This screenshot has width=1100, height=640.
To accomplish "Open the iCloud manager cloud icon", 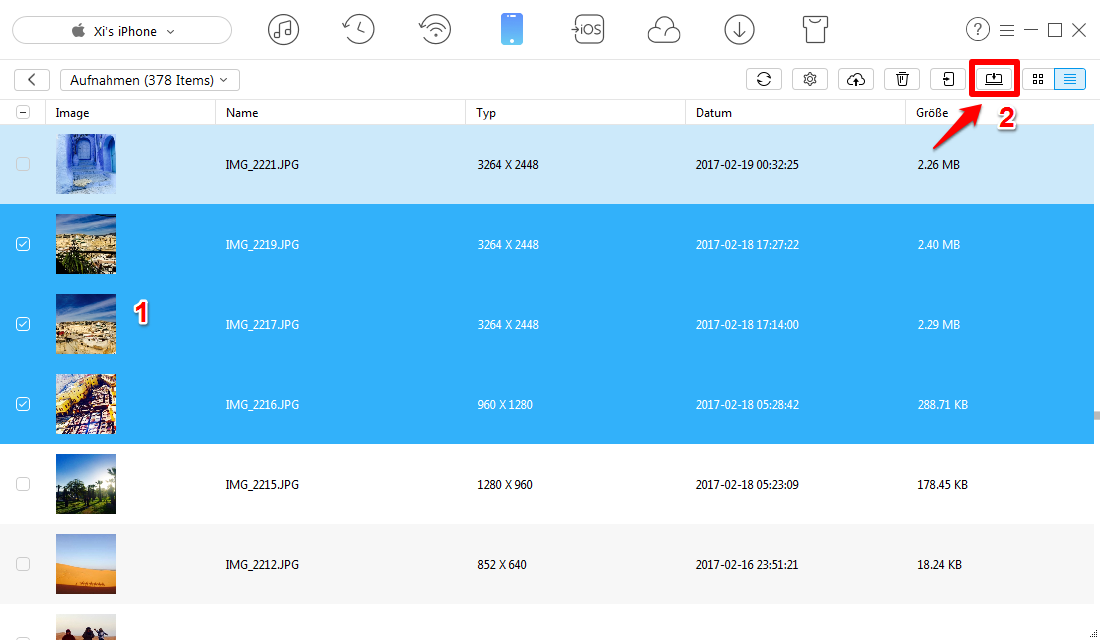I will click(664, 30).
